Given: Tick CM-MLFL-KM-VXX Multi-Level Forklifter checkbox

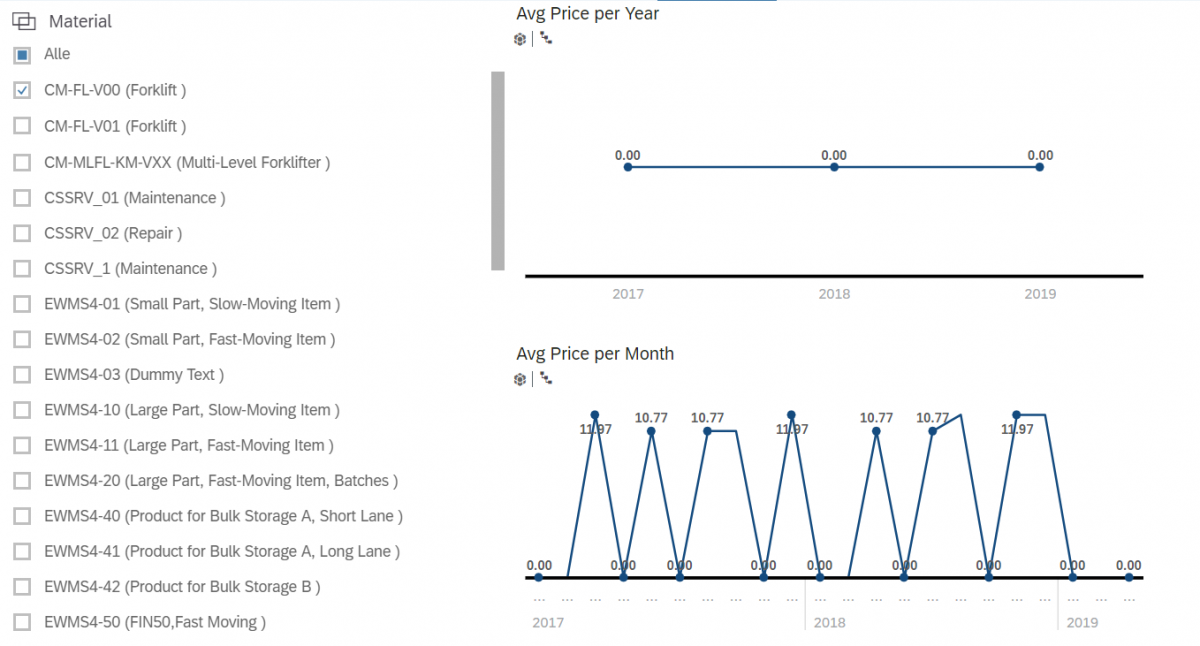Looking at the screenshot, I should (x=22, y=162).
